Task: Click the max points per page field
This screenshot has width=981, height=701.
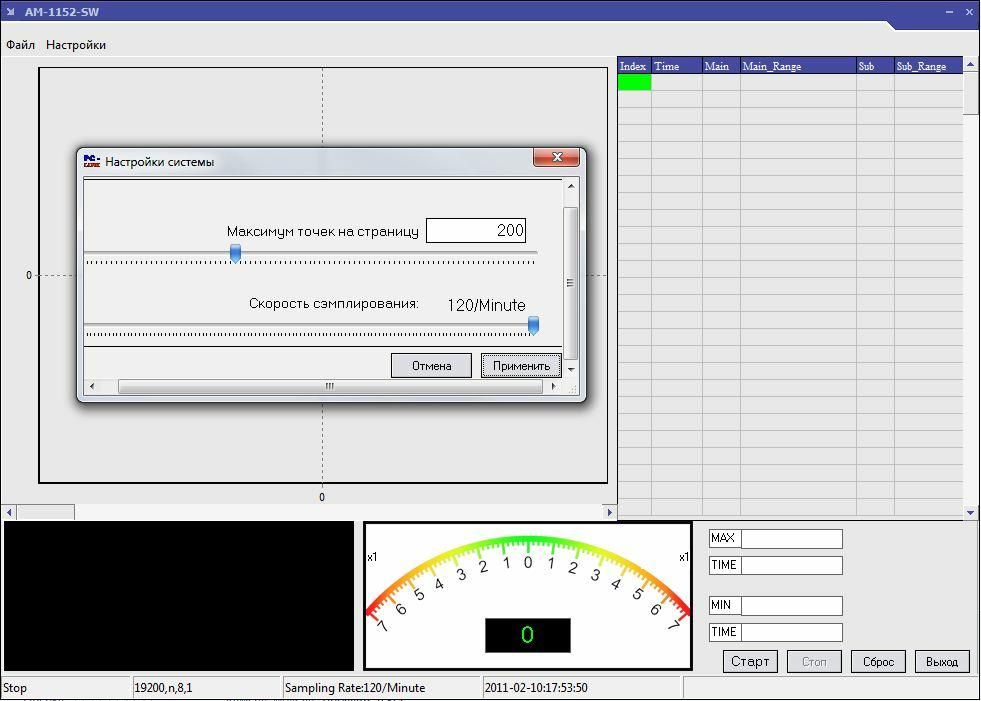Action: tap(476, 231)
